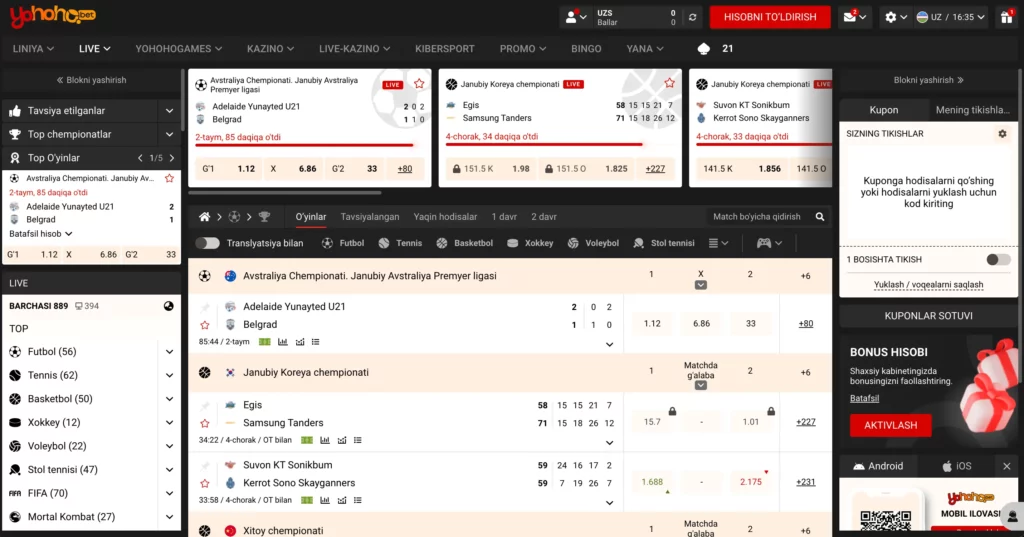1024x537 pixels.
Task: Open Yuklash / voqealarni saqlash link
Action: (x=929, y=285)
